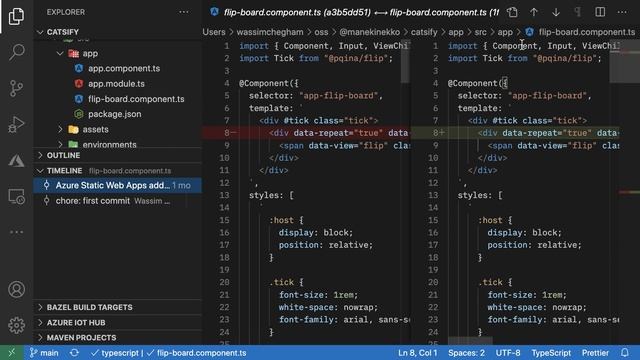Select the flip-board.component.ts diff tab
Image resolution: width=640 pixels, height=360 pixels.
[354, 12]
